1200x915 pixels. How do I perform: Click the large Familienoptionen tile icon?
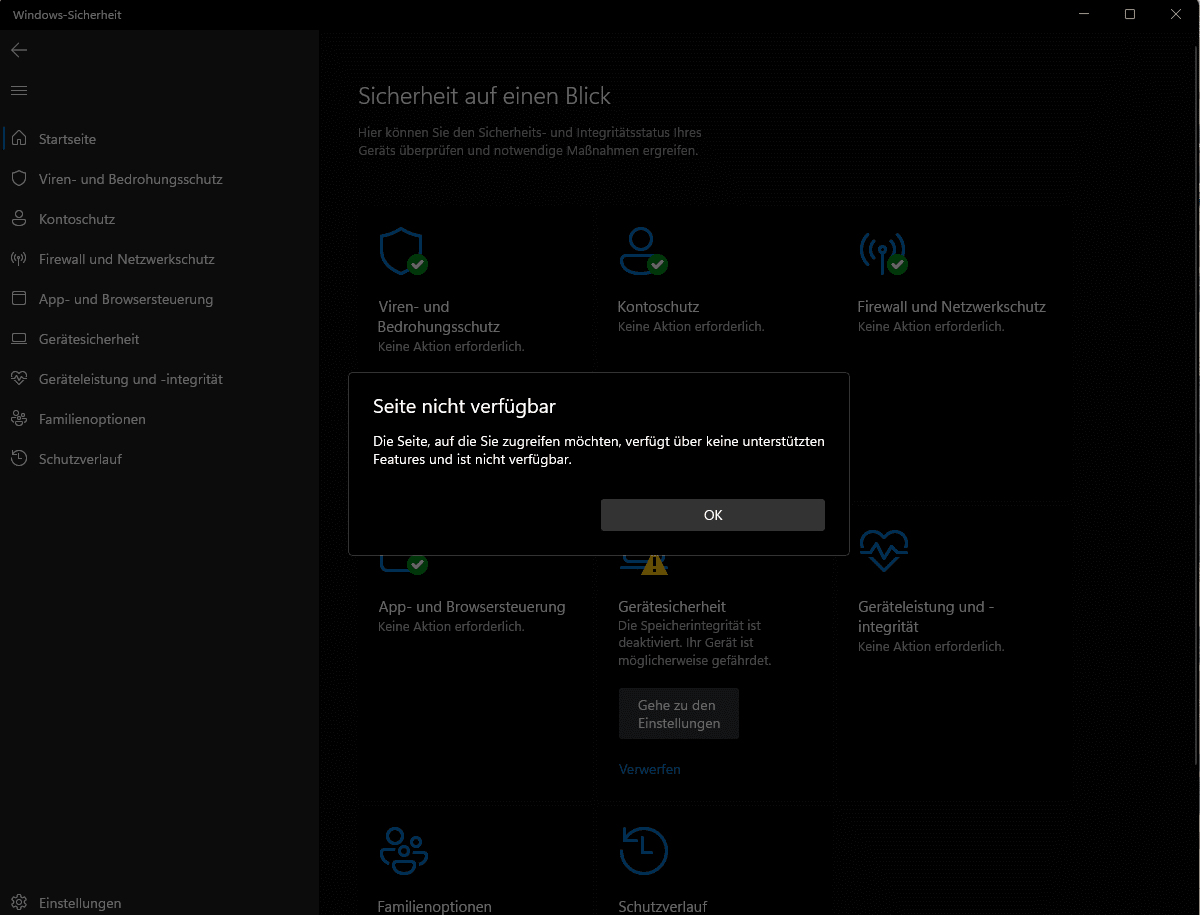(x=404, y=850)
